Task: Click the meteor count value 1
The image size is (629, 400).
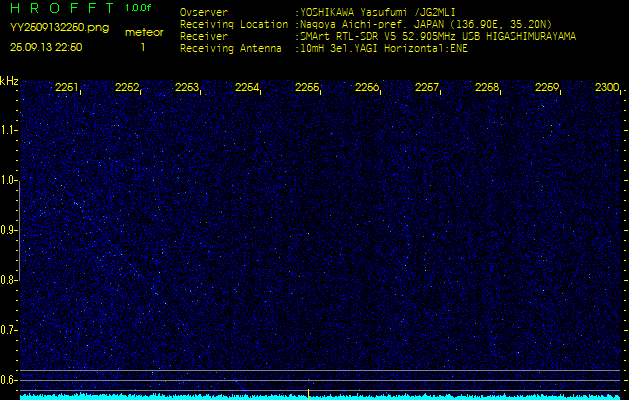Action: 142,47
